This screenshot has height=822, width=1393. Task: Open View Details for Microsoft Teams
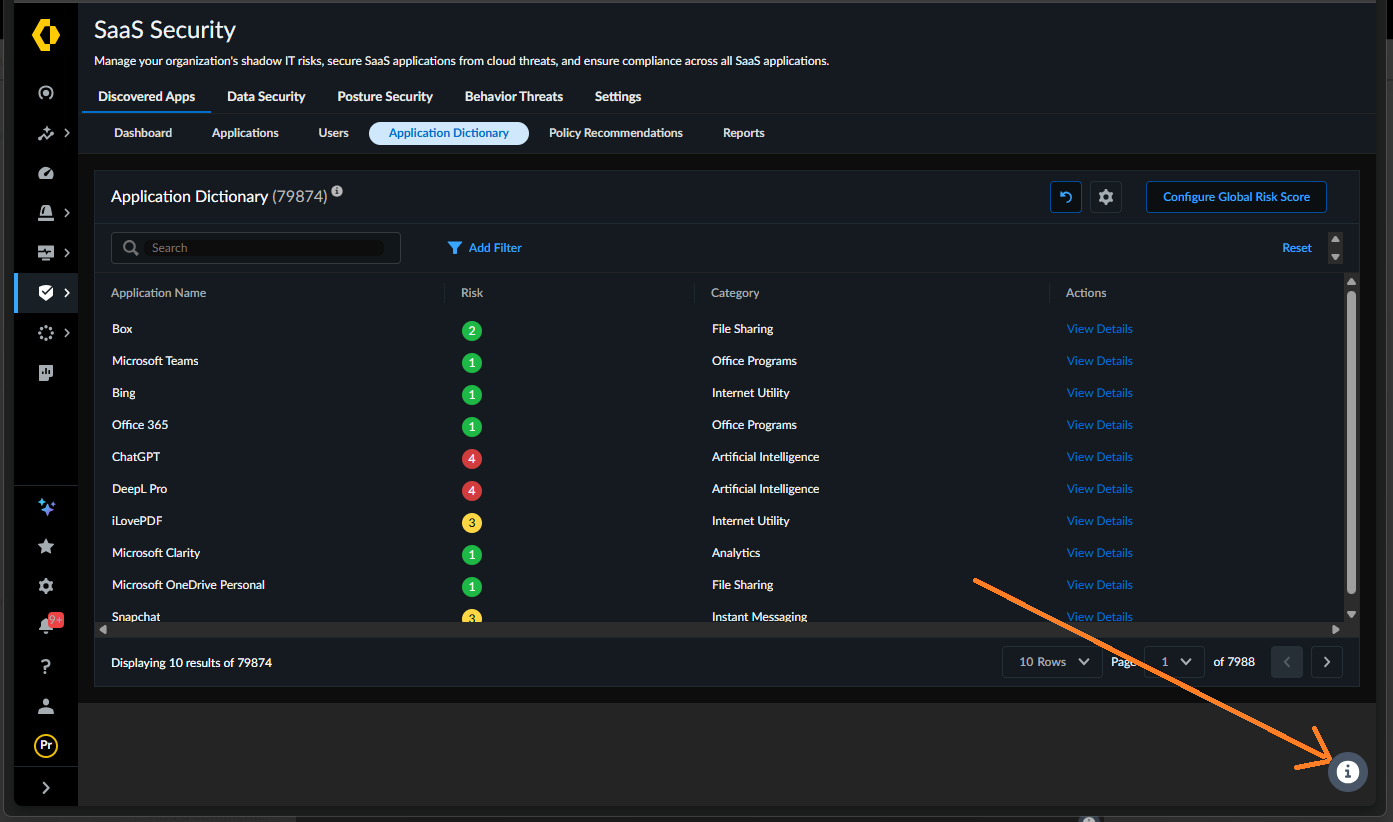coord(1100,361)
